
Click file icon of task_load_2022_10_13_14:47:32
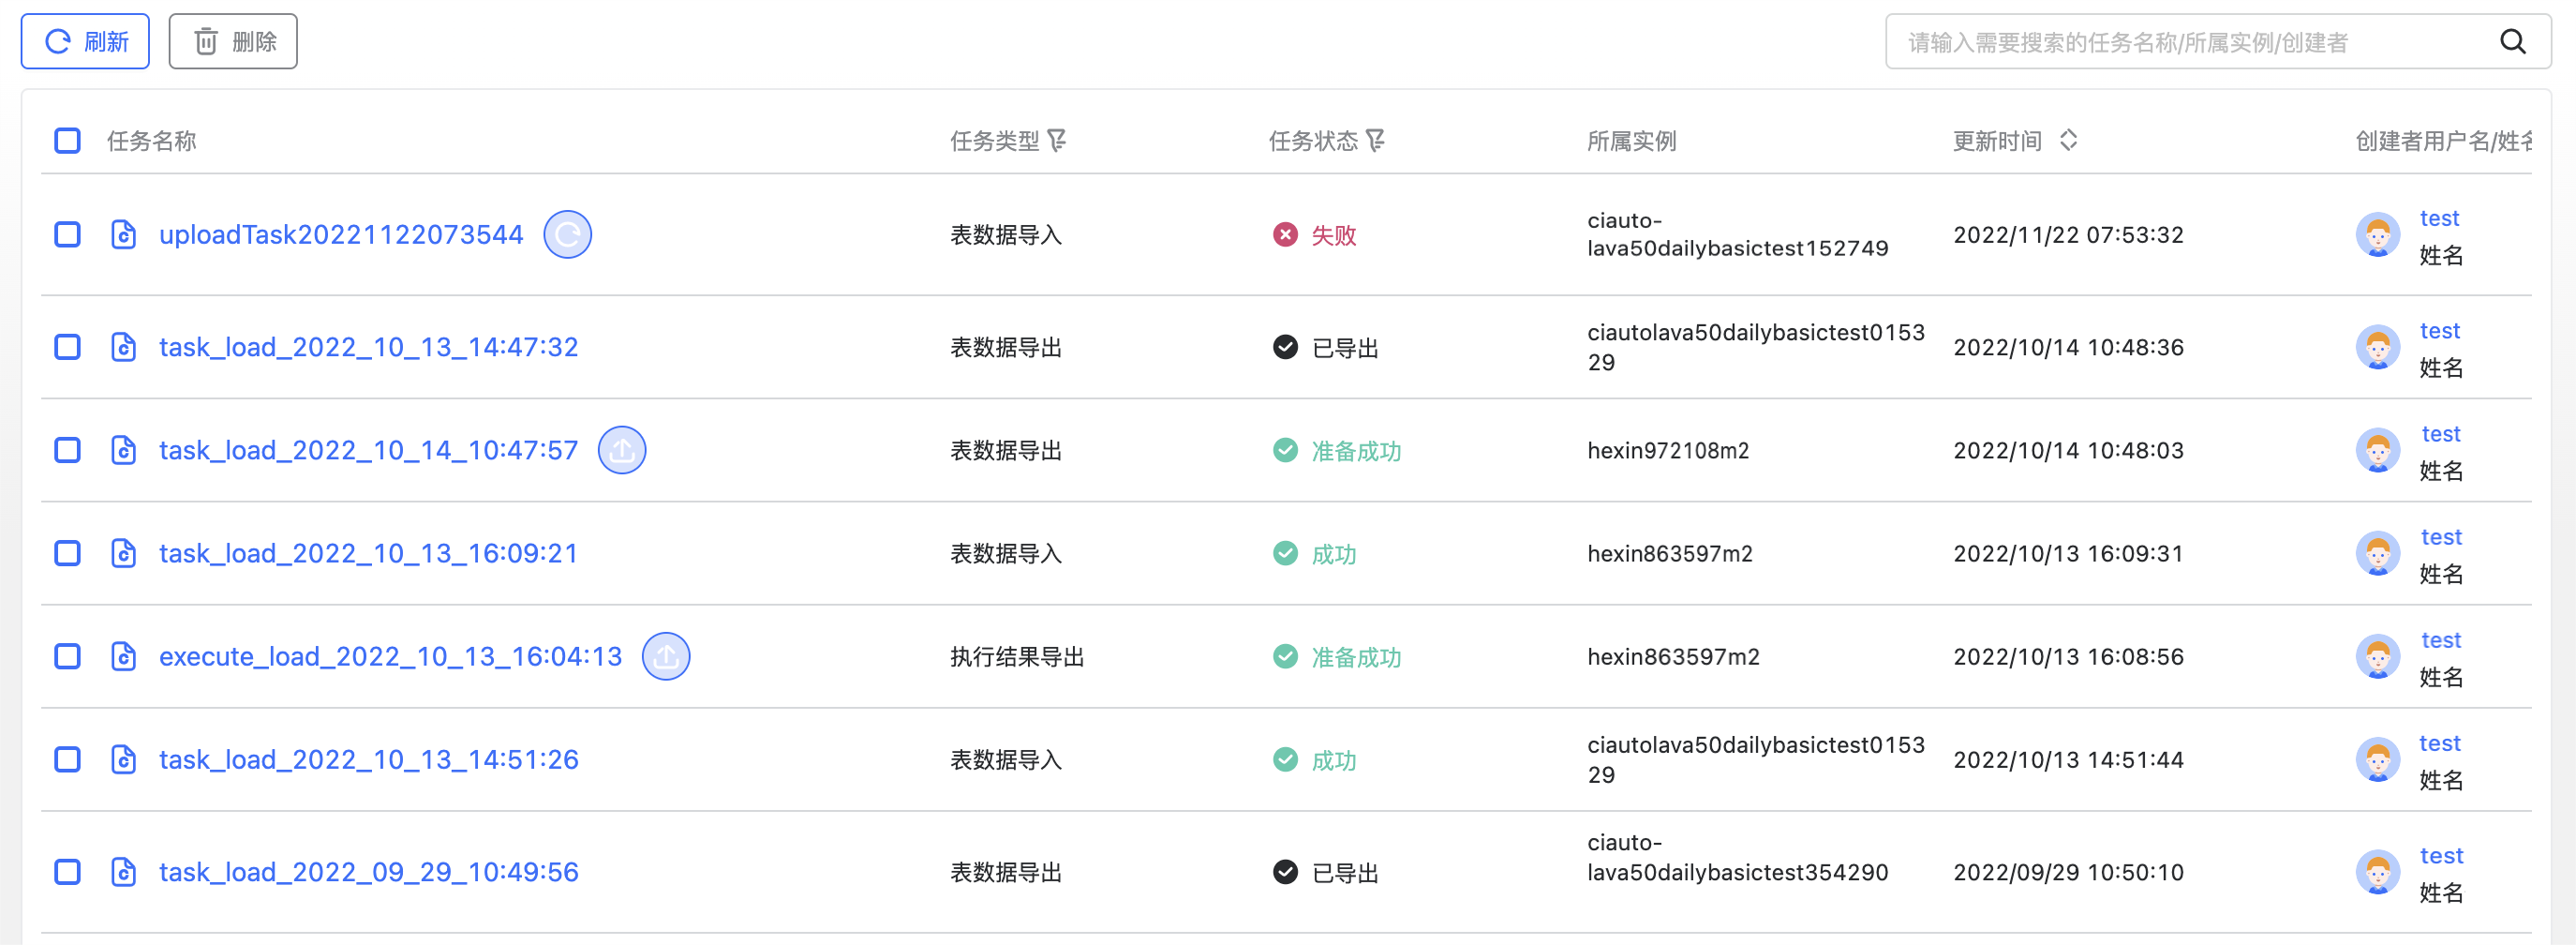click(123, 348)
